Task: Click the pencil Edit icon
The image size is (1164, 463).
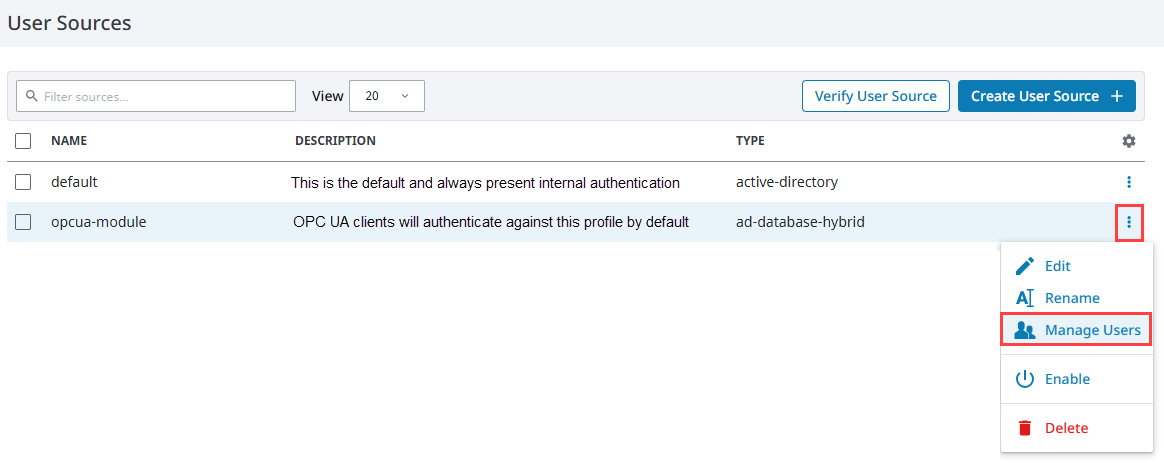Action: click(1025, 266)
